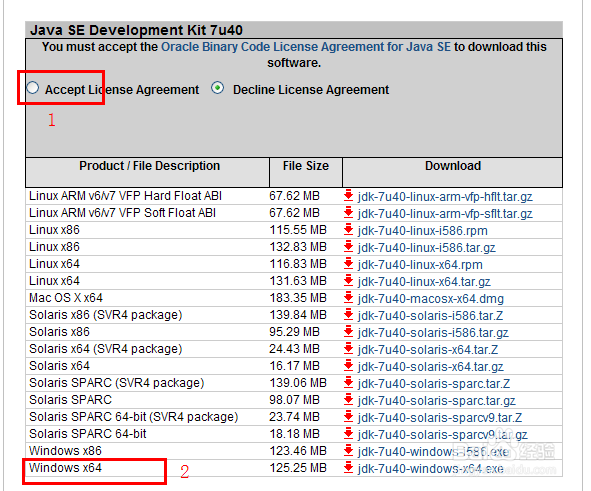Download jdk-7u40-windows-x64.exe file link

430,468
